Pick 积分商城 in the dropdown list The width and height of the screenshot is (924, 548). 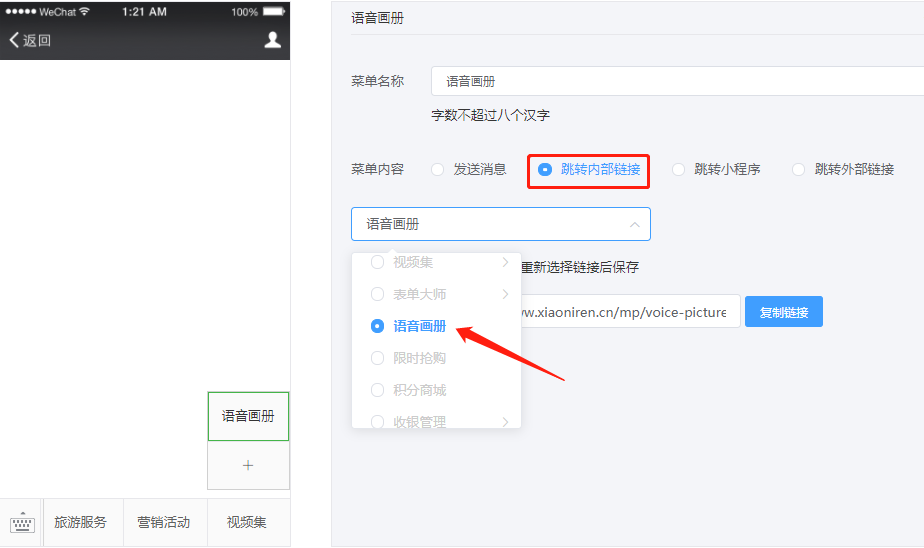[x=419, y=390]
